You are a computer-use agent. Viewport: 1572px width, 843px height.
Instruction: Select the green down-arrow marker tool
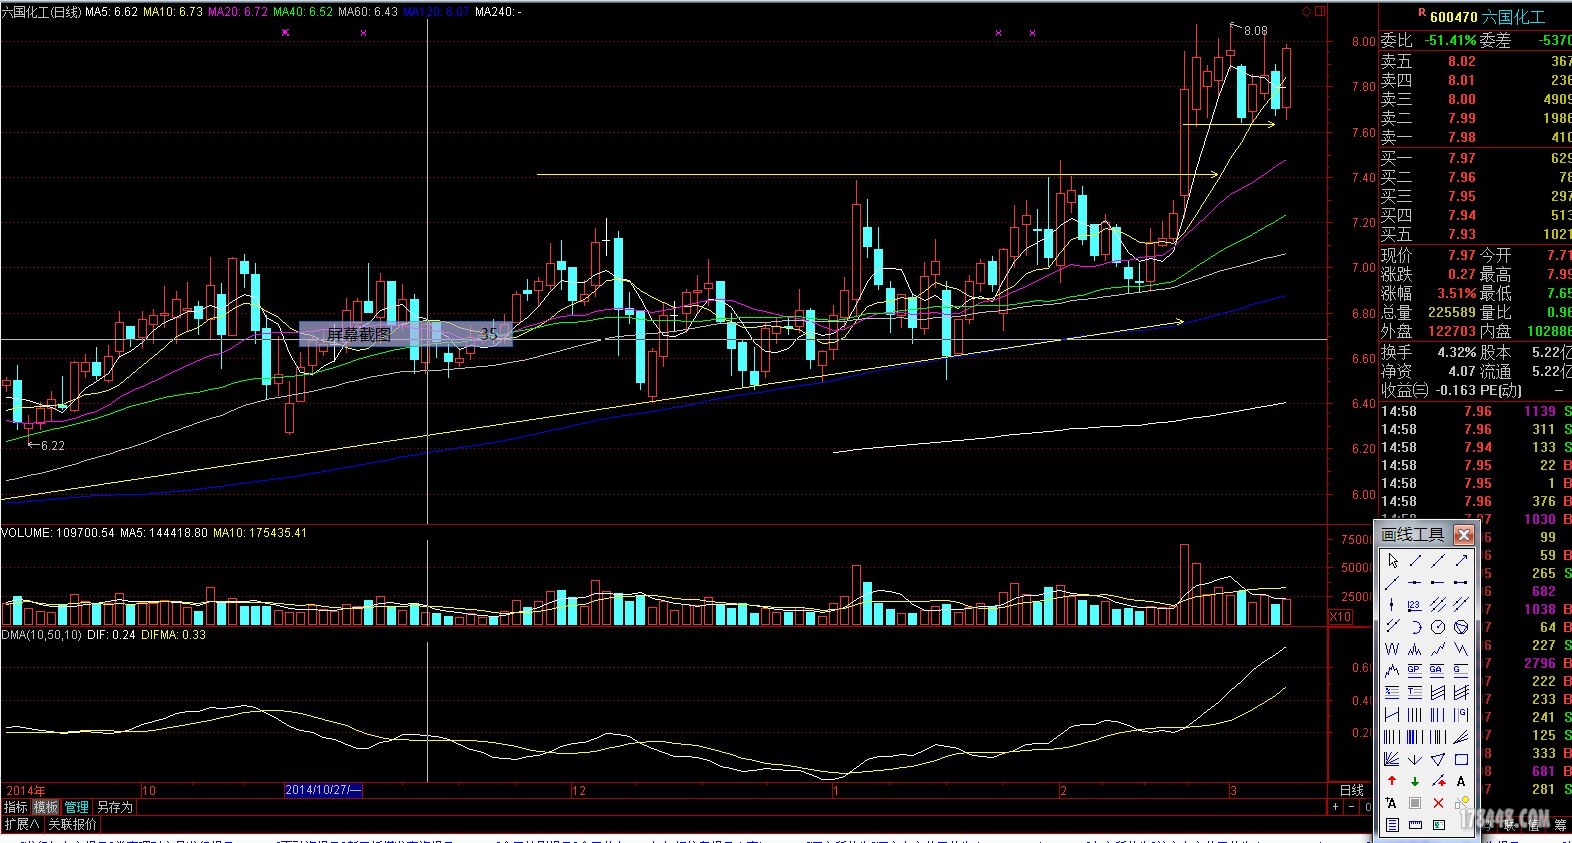click(1415, 781)
